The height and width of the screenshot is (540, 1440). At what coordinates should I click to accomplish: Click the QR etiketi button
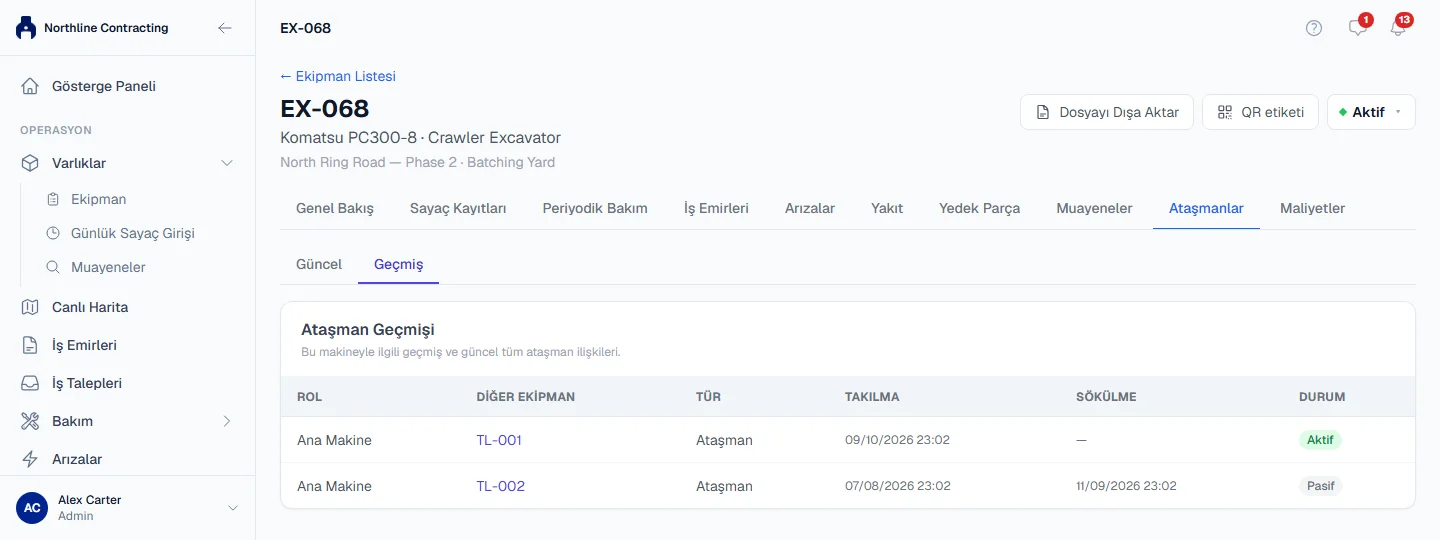coord(1260,112)
